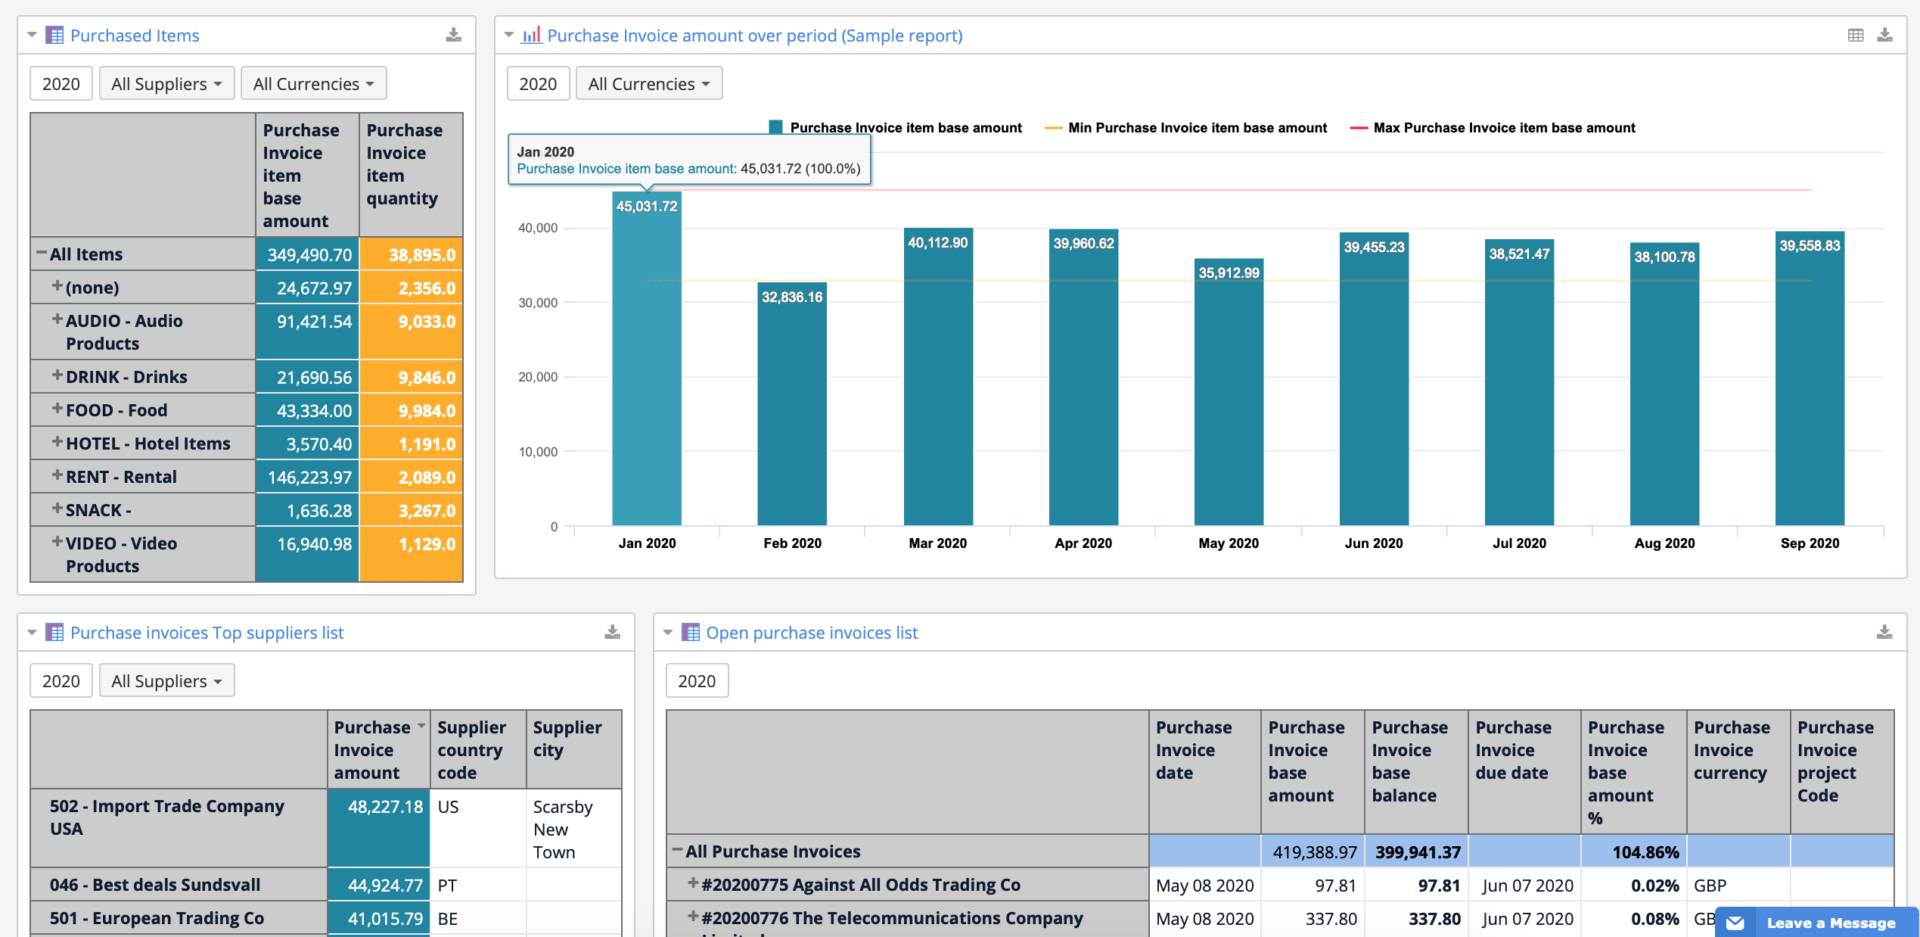Download the Purchase Invoice amount chart
Image resolution: width=1920 pixels, height=937 pixels.
pos(1885,34)
